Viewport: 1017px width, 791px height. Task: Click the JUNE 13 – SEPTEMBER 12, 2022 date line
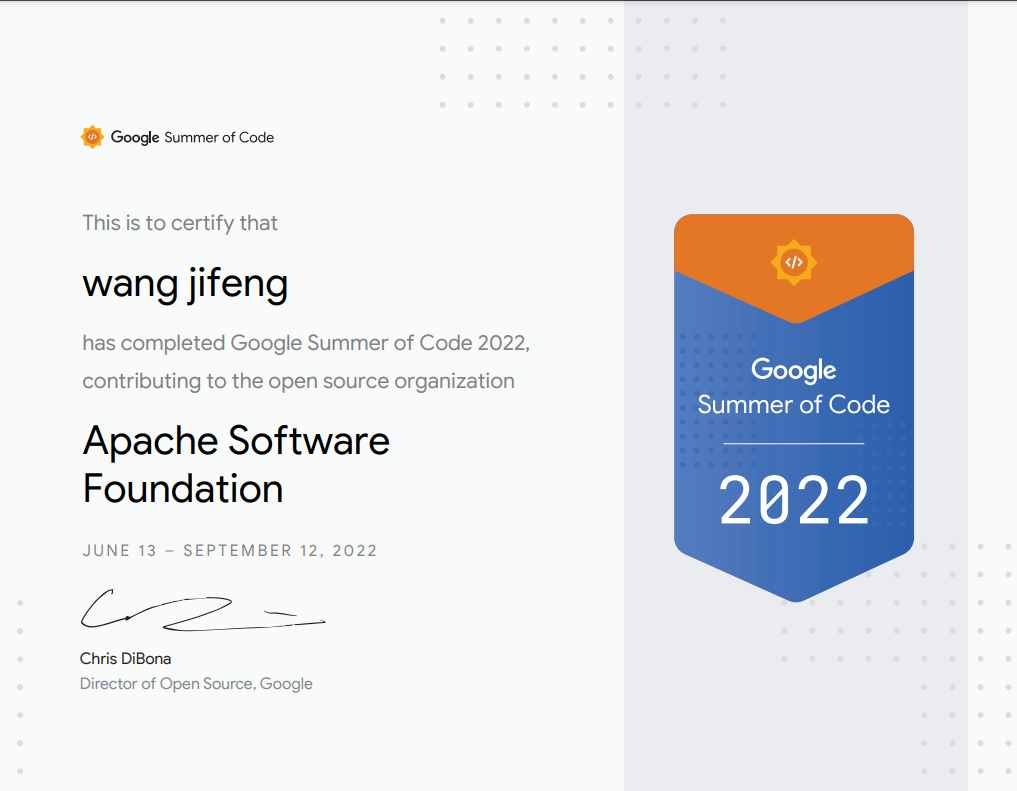228,550
